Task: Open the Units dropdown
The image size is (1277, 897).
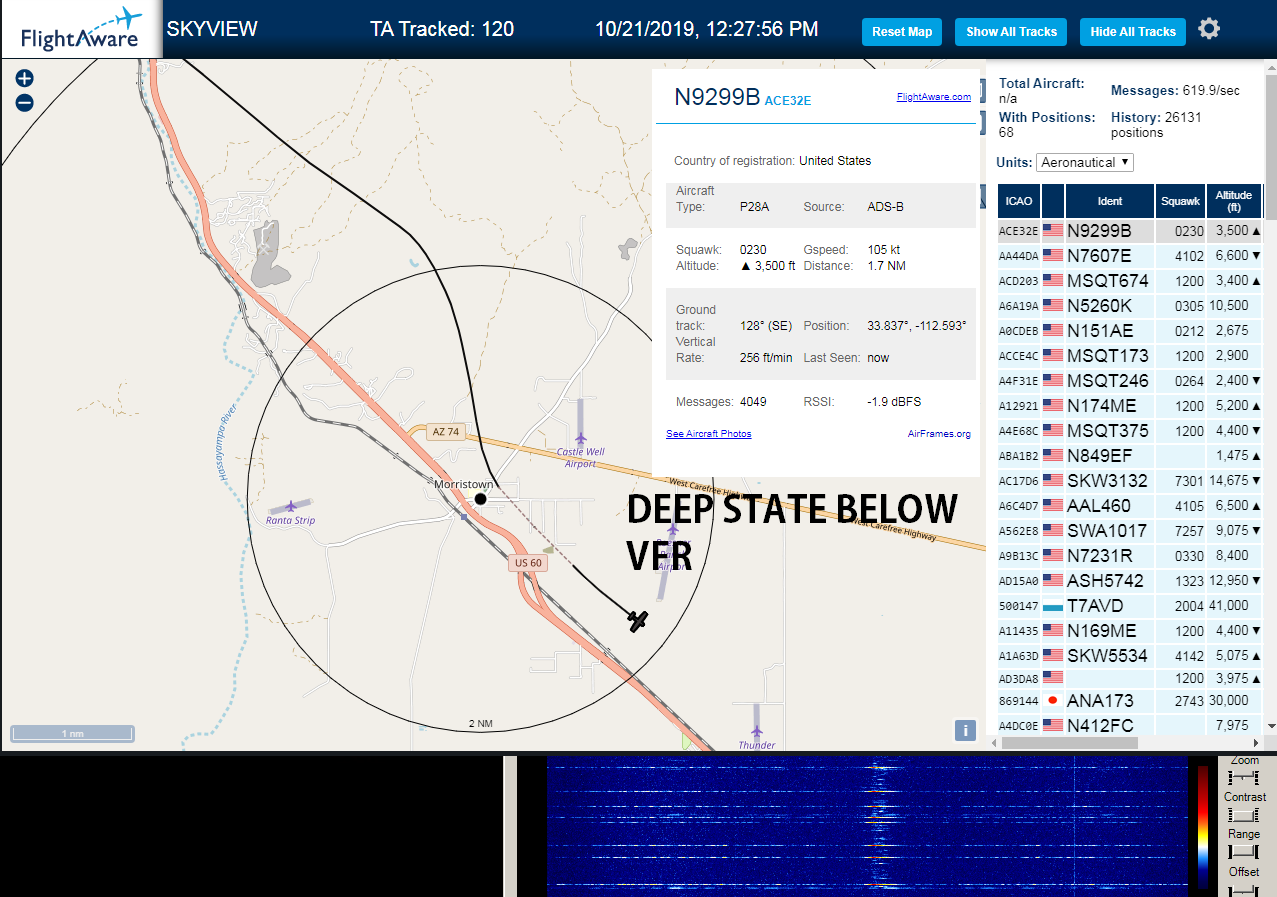Action: tap(1085, 162)
